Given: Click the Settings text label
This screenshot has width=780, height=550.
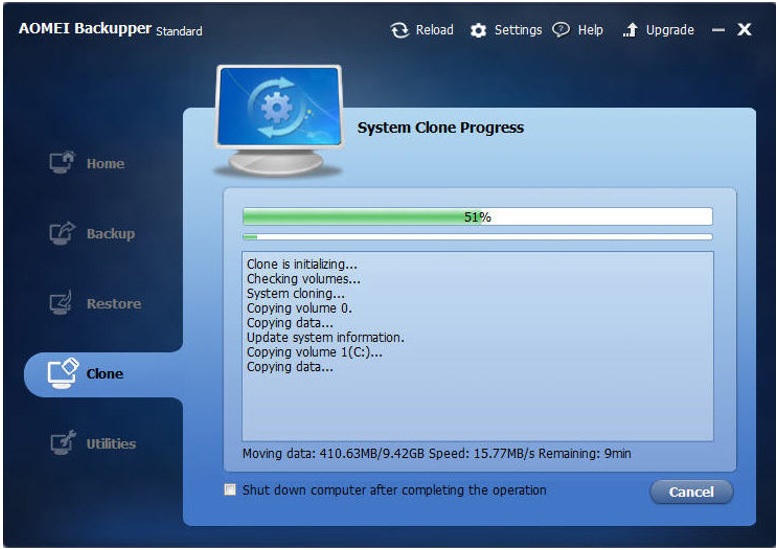Looking at the screenshot, I should (x=518, y=30).
